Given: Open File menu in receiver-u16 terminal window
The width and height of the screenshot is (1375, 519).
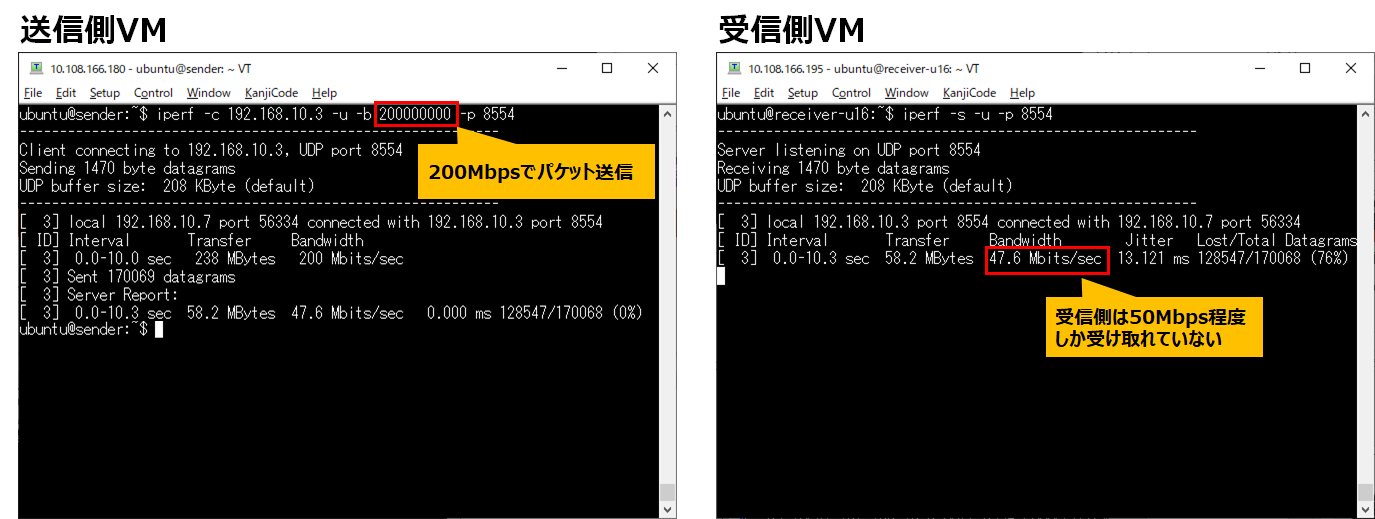Looking at the screenshot, I should (730, 93).
